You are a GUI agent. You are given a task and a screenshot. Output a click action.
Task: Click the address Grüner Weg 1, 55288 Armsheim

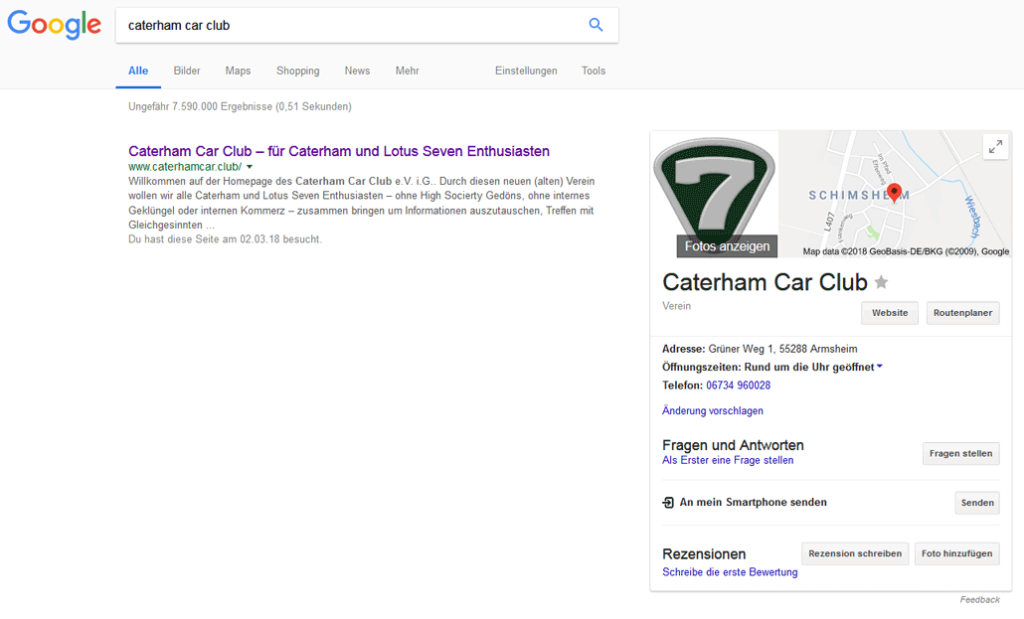tap(782, 349)
